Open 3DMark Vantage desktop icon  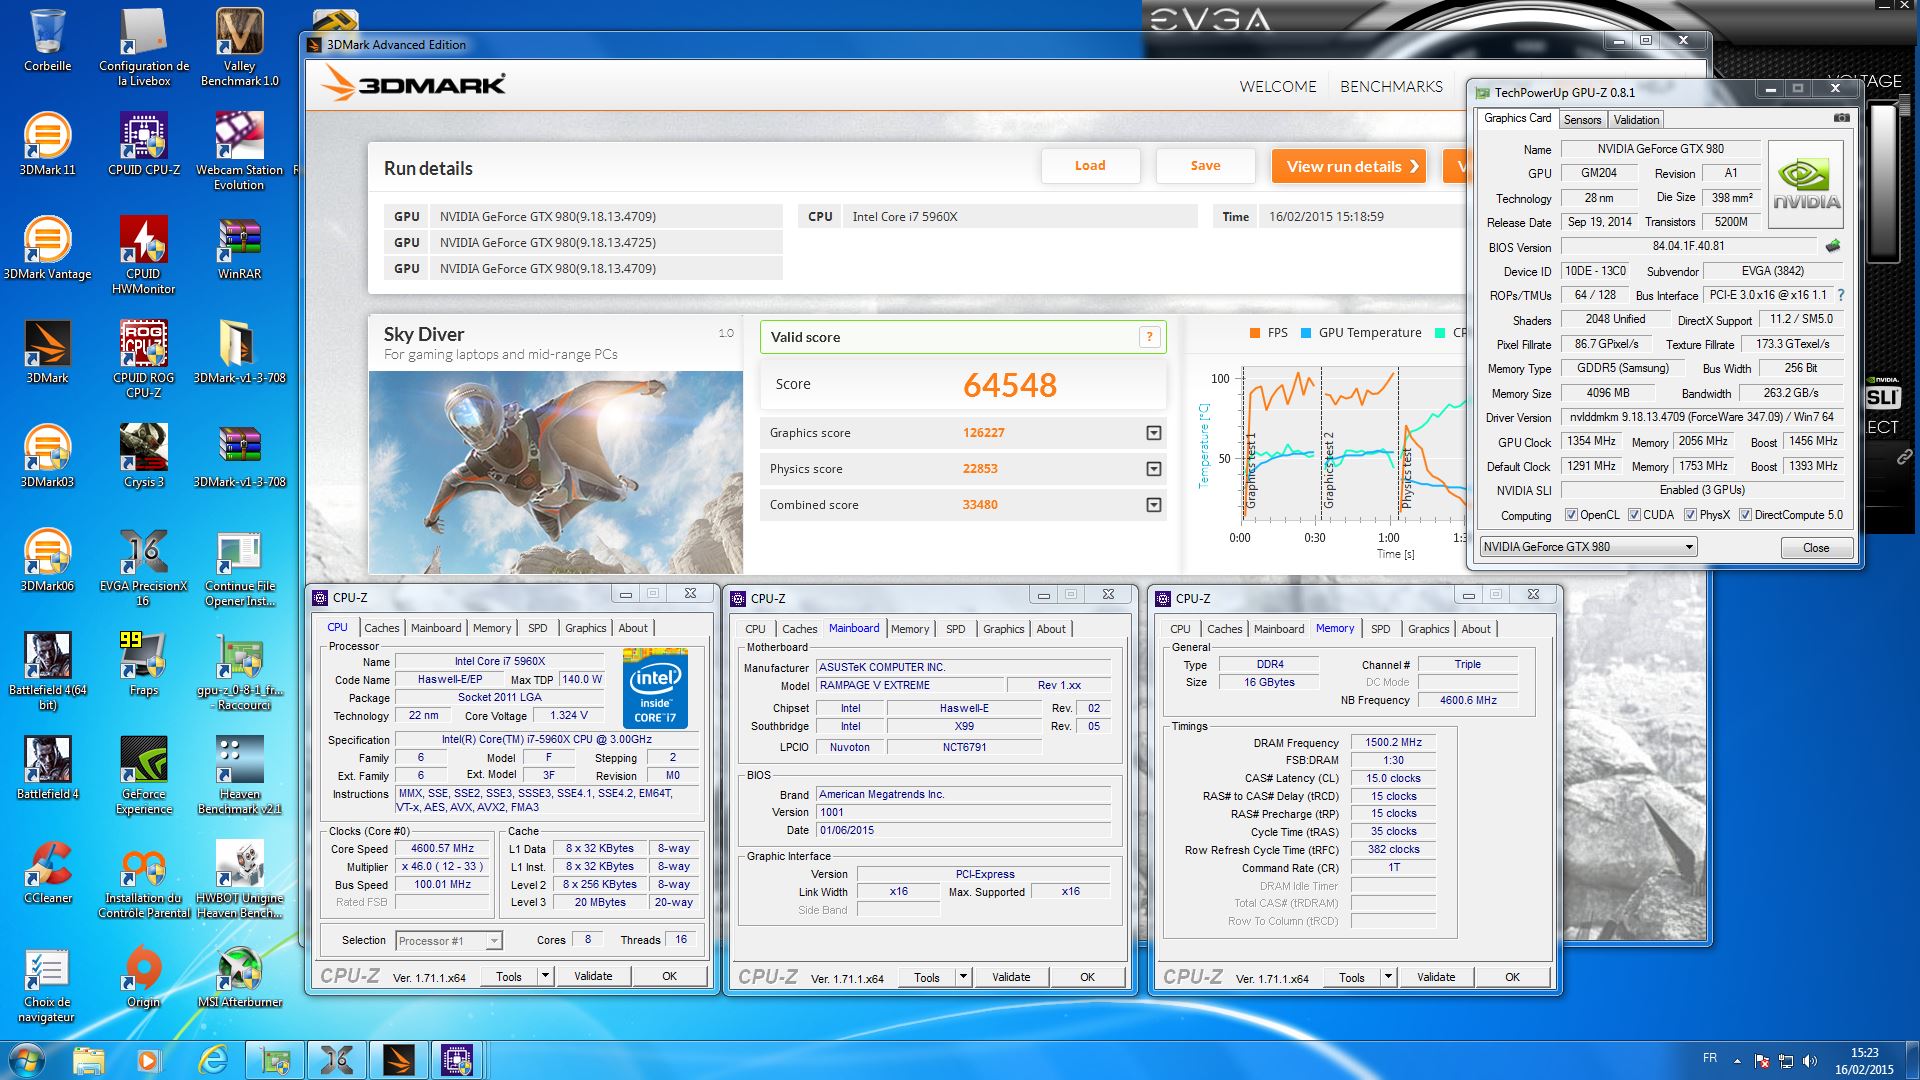[x=47, y=248]
